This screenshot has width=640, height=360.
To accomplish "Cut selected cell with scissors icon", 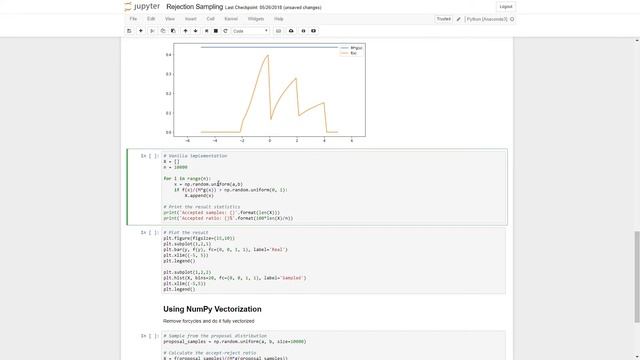I will (152, 31).
